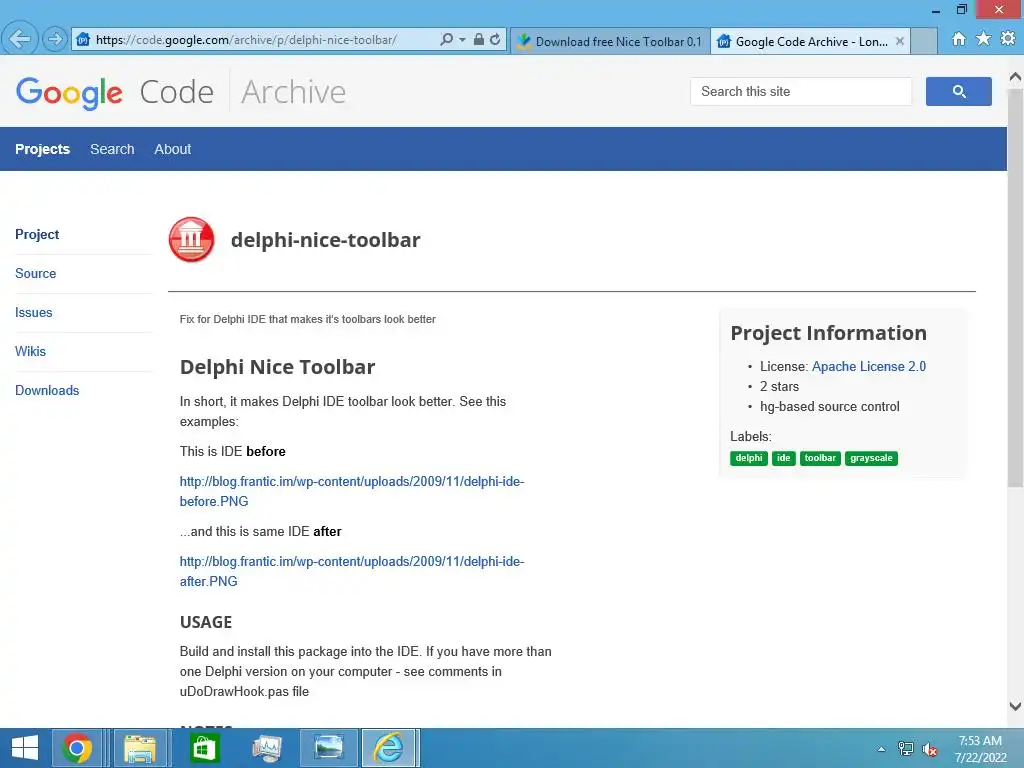This screenshot has width=1024, height=768.
Task: Click the Google logo
Action: coord(69,93)
